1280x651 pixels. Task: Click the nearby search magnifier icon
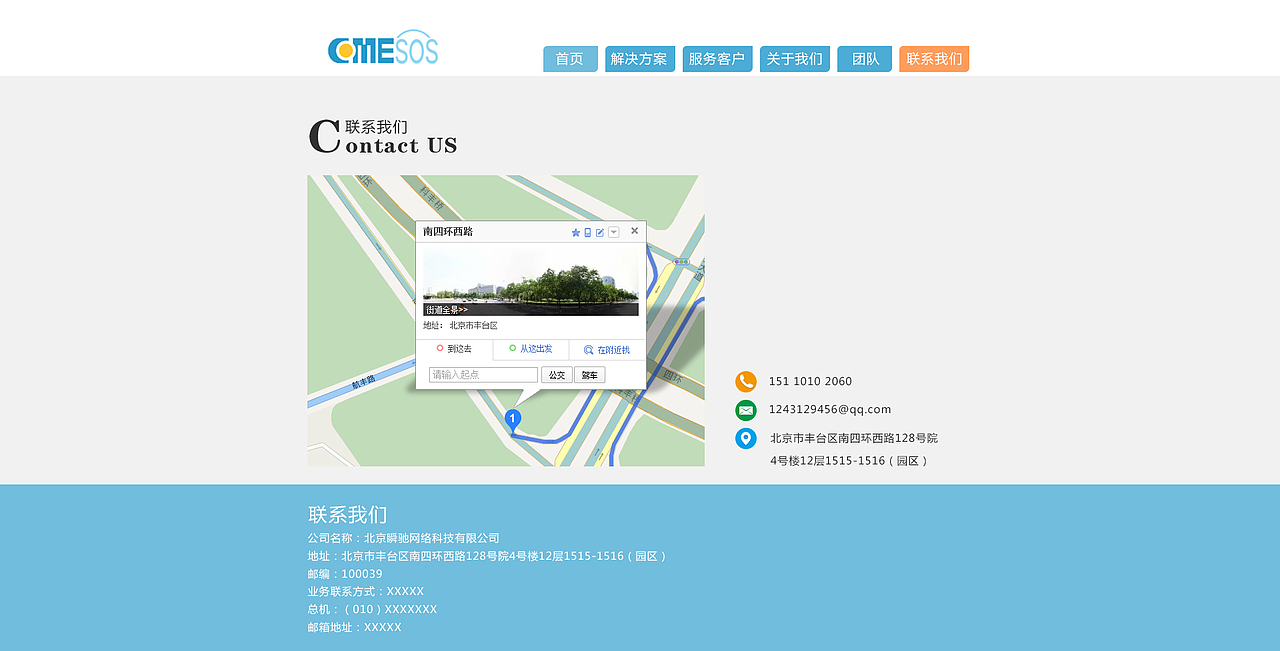(x=589, y=350)
